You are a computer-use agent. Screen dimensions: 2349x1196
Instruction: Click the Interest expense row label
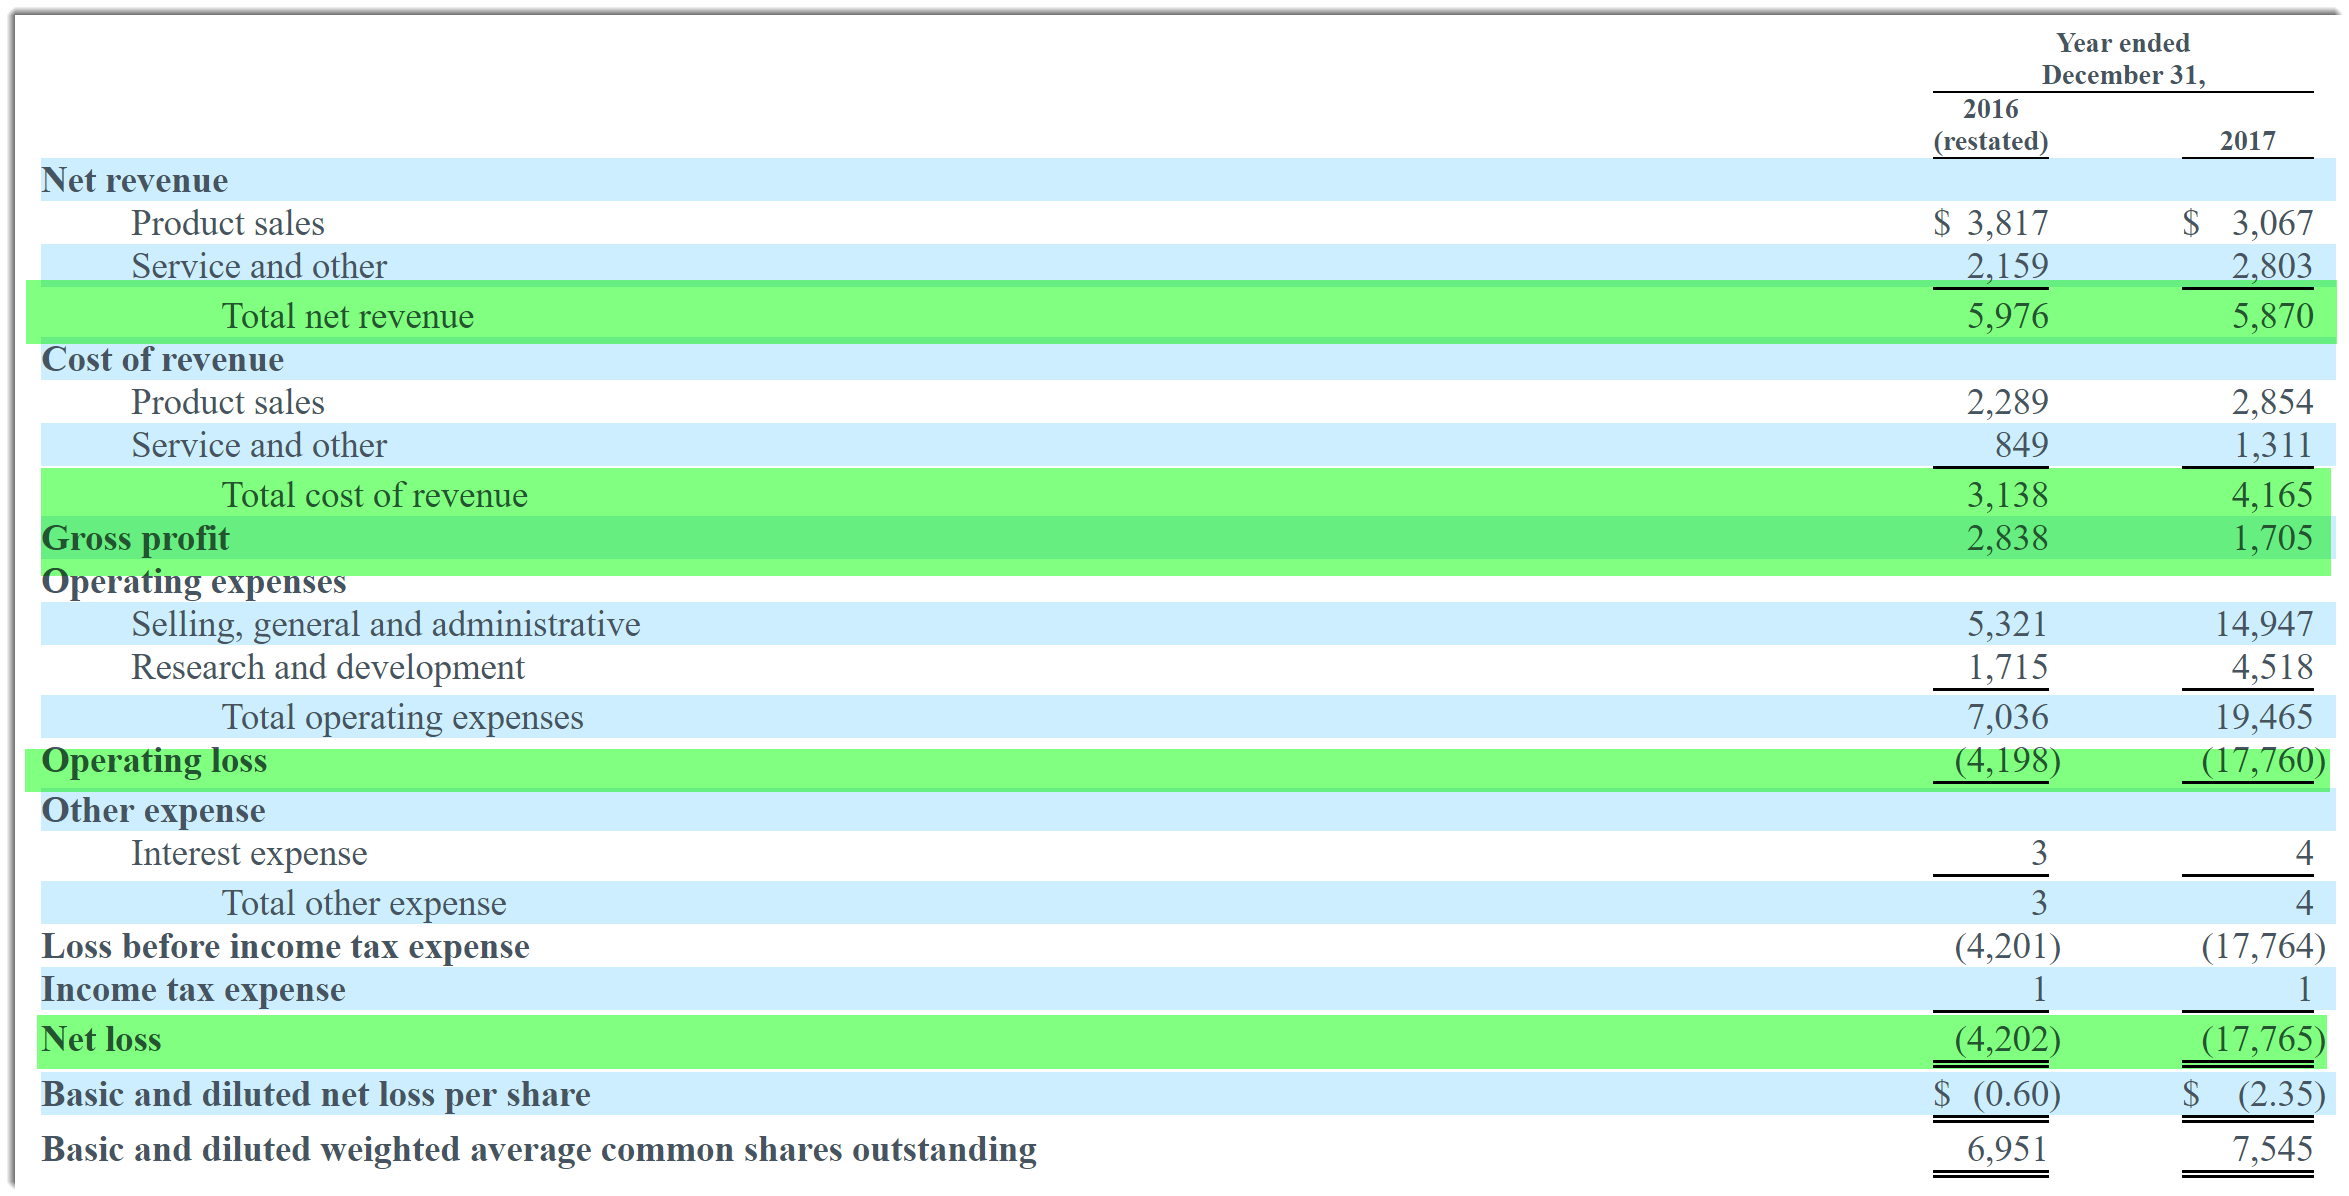tap(249, 853)
